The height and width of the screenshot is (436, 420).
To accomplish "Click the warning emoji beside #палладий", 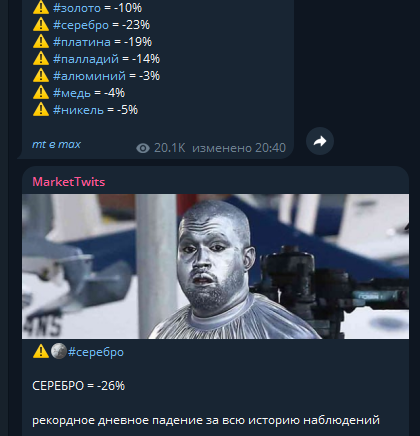I will pyautogui.click(x=41, y=58).
